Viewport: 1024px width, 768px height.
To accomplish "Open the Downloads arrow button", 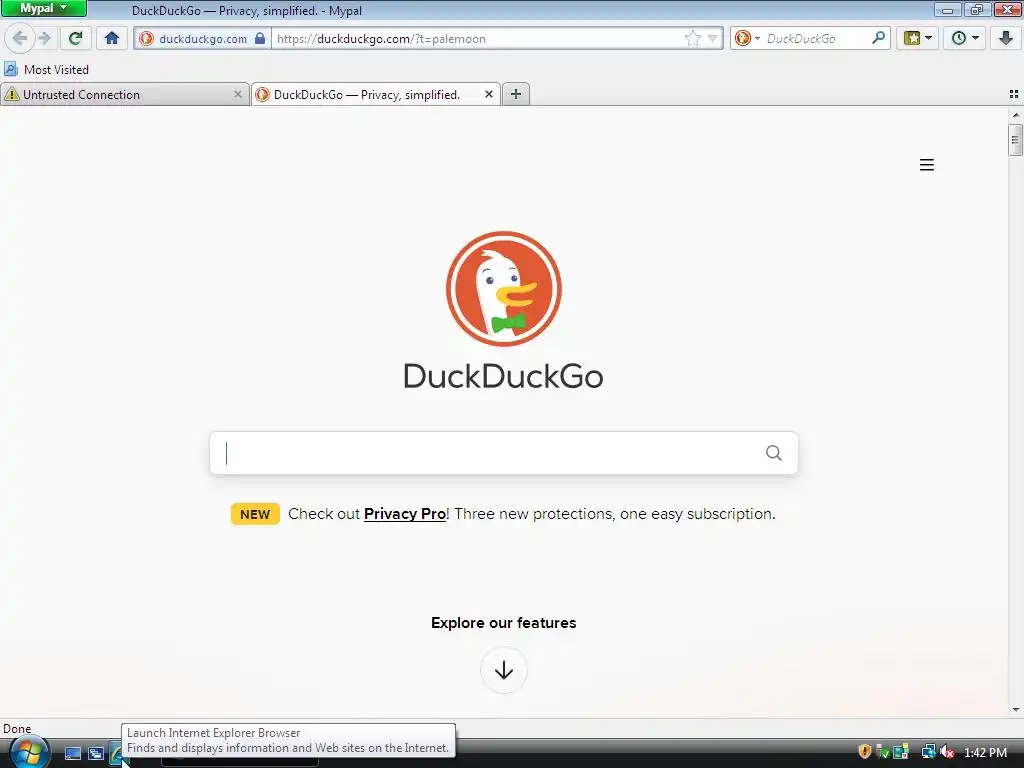I will tap(1006, 39).
